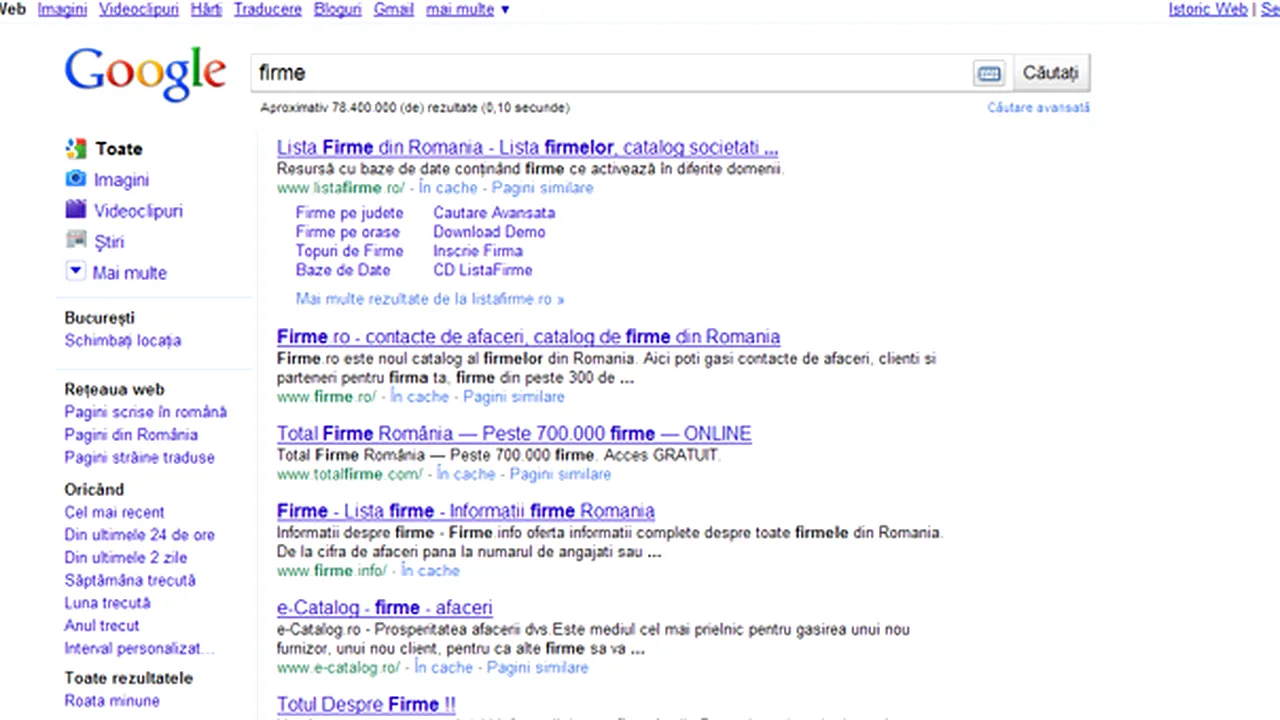The height and width of the screenshot is (720, 1280).
Task: Open Firme pe judete sitelink
Action: (x=349, y=213)
